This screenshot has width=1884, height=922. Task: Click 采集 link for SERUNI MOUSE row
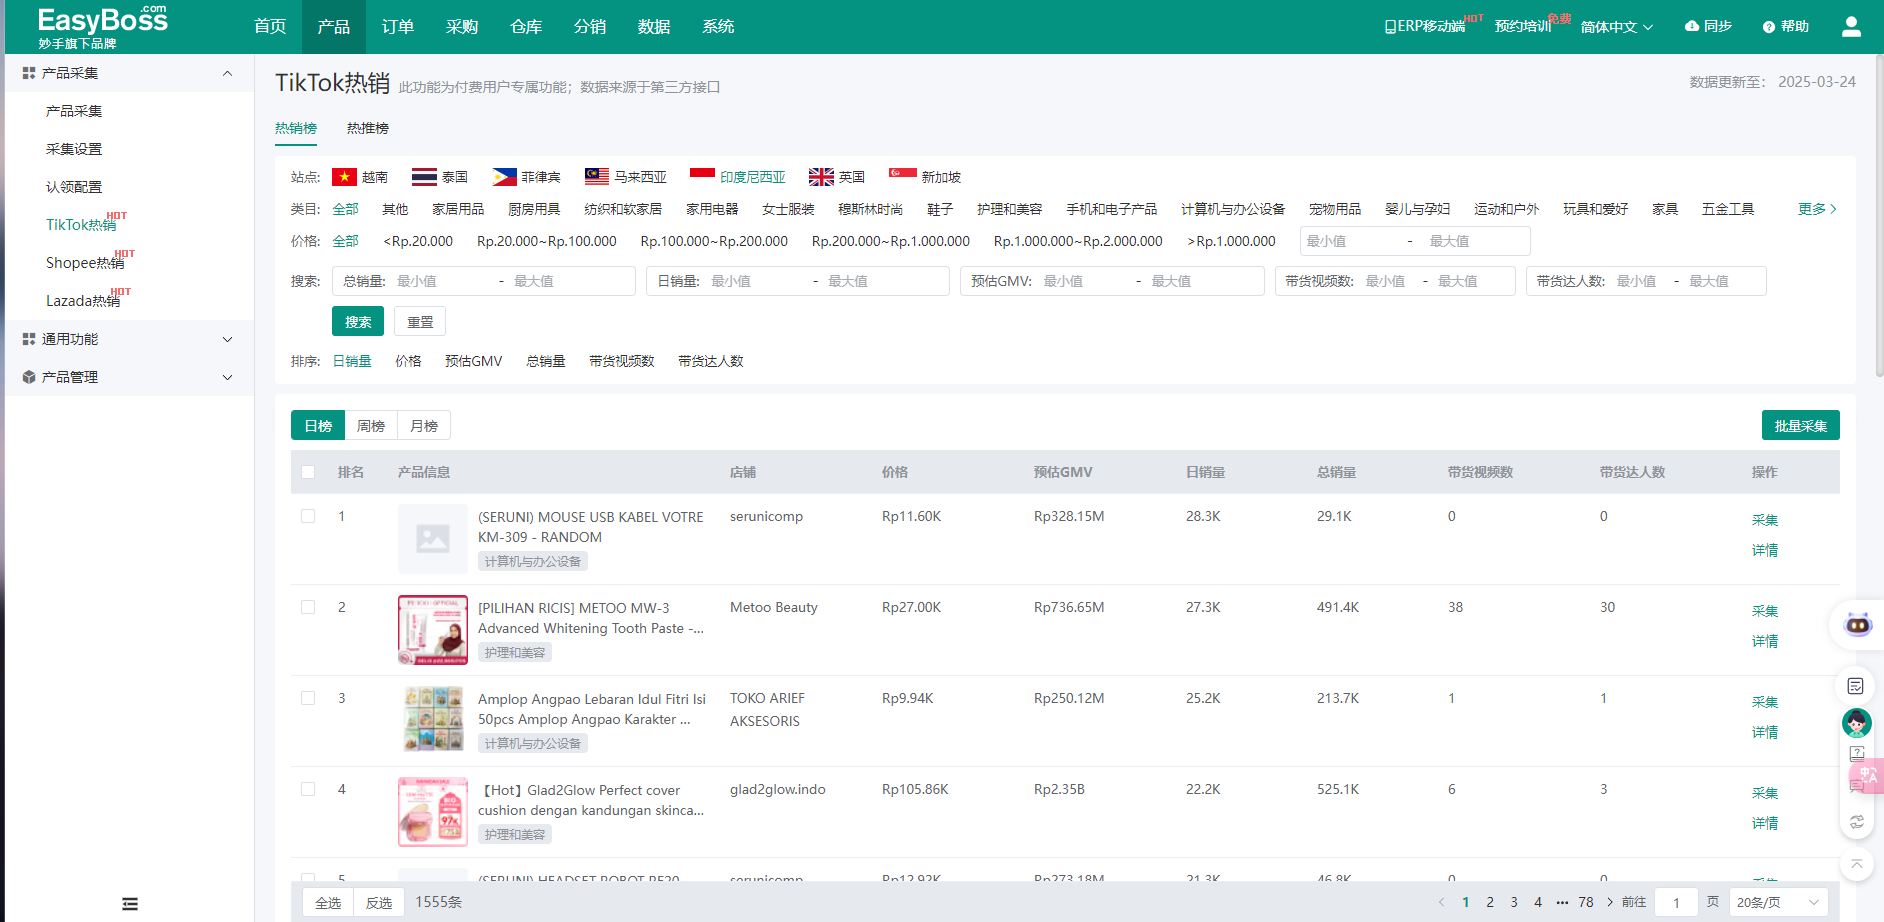[x=1765, y=520]
